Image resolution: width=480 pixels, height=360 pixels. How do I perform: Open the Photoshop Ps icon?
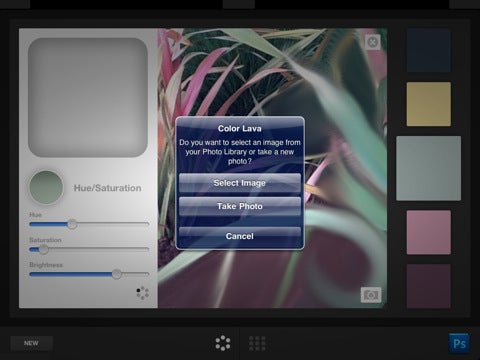pyautogui.click(x=459, y=343)
